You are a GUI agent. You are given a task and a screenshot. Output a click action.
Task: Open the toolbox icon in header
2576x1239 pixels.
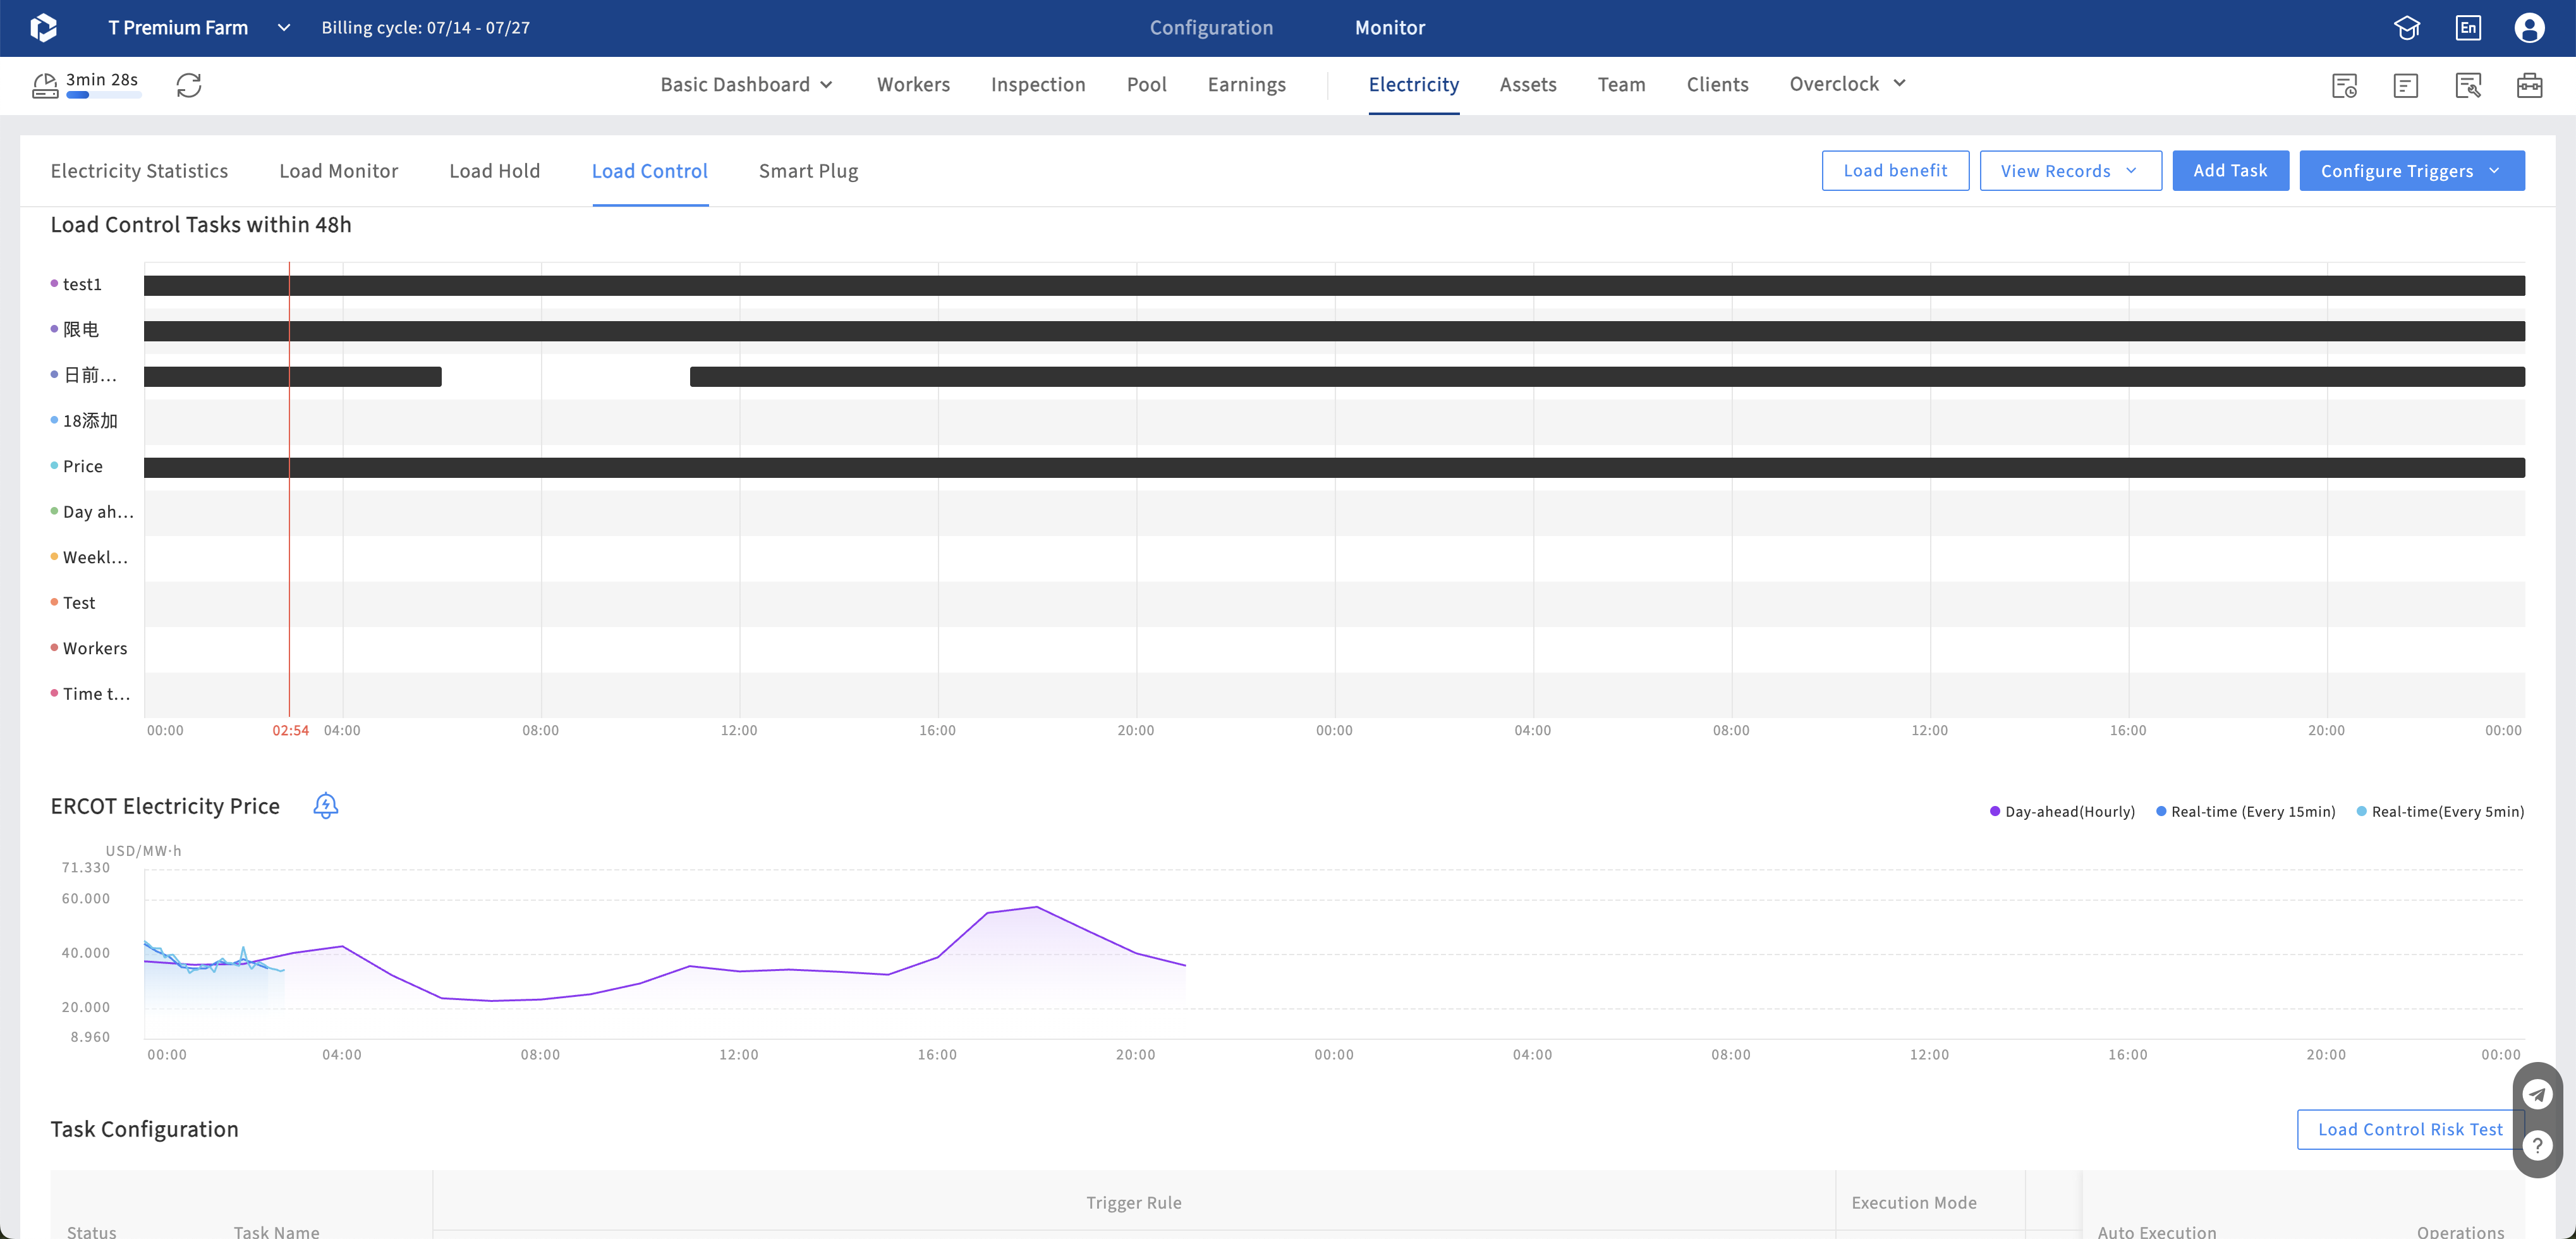click(2529, 86)
